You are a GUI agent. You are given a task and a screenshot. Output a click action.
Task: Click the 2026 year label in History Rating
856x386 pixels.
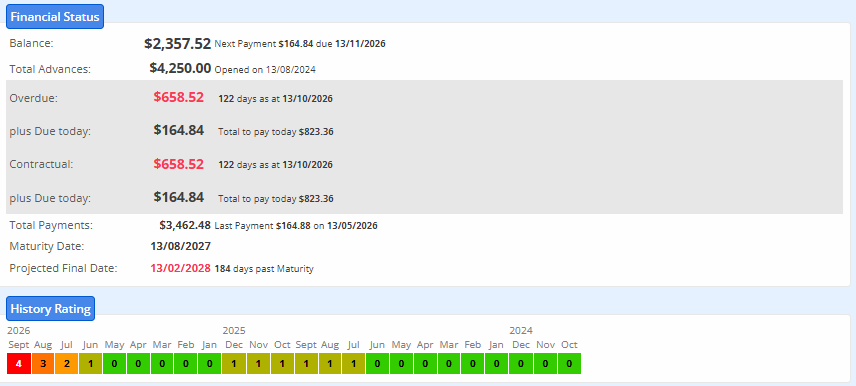19,330
